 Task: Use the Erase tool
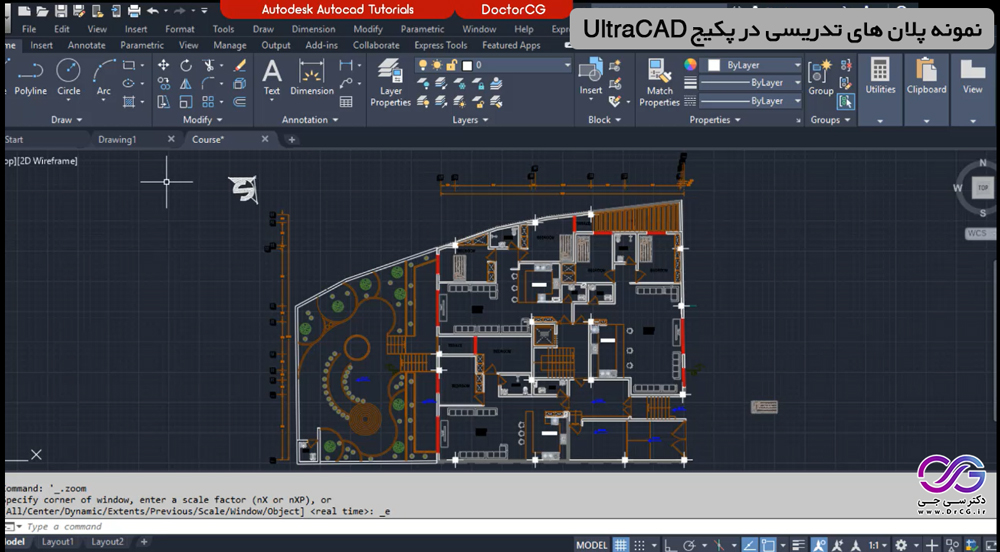240,65
